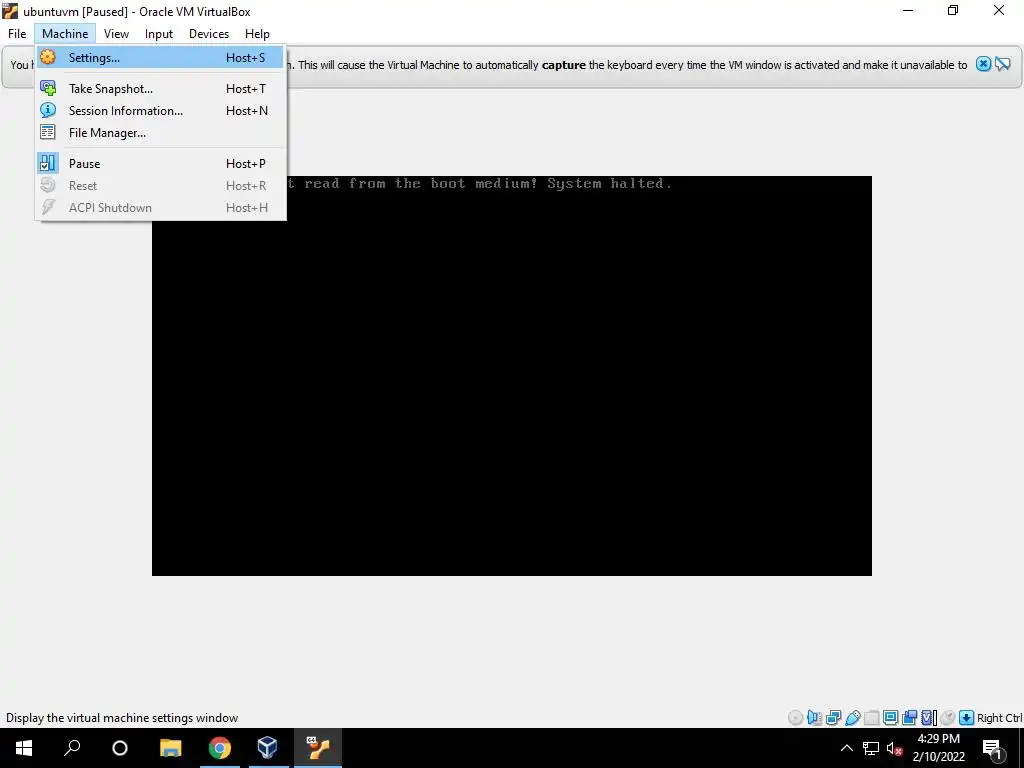Click the File Manager list icon

point(48,133)
